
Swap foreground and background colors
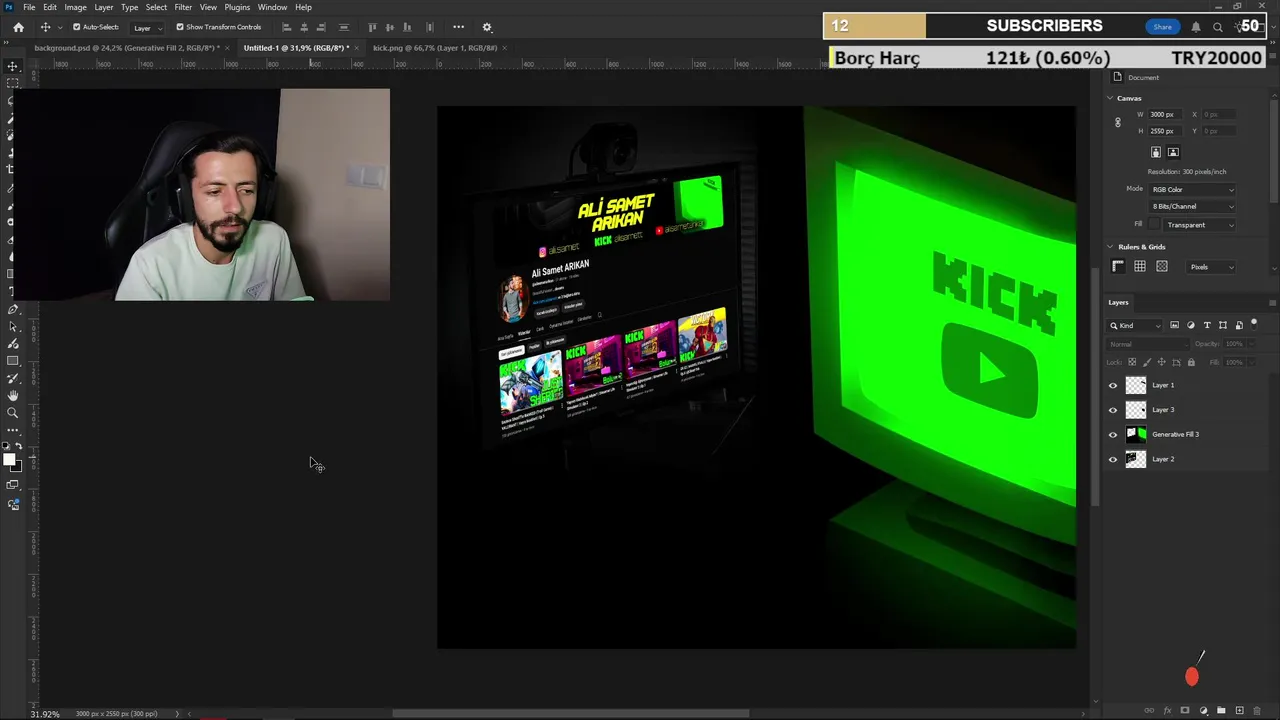pyautogui.click(x=19, y=446)
